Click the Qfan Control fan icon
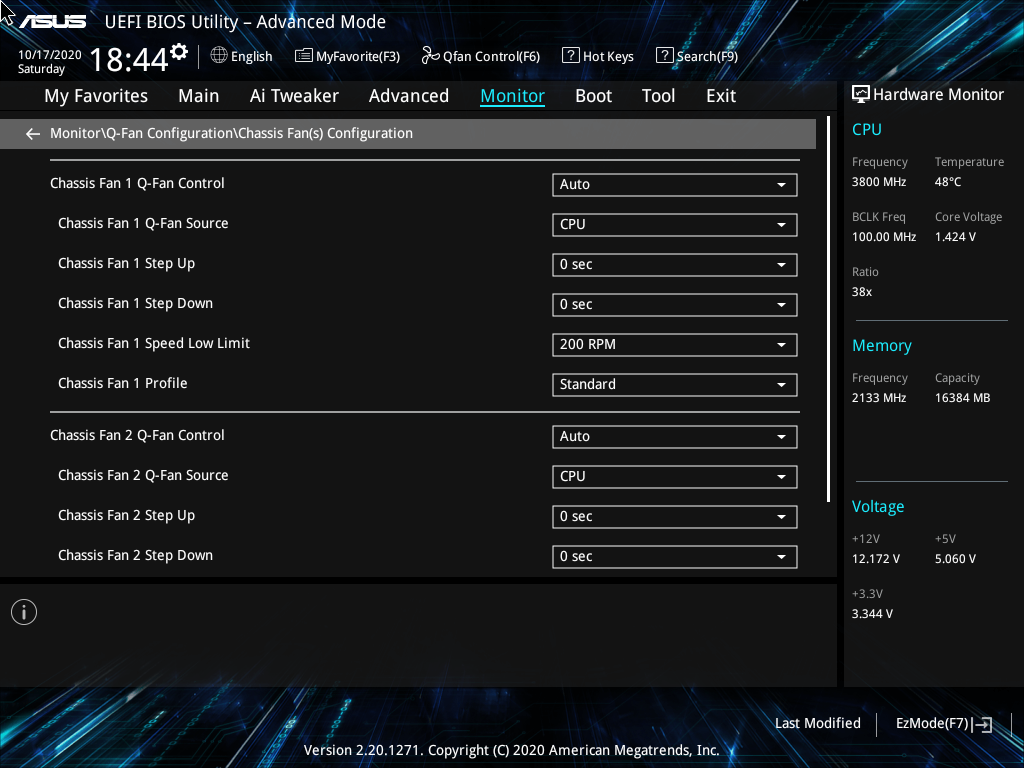 (430, 56)
